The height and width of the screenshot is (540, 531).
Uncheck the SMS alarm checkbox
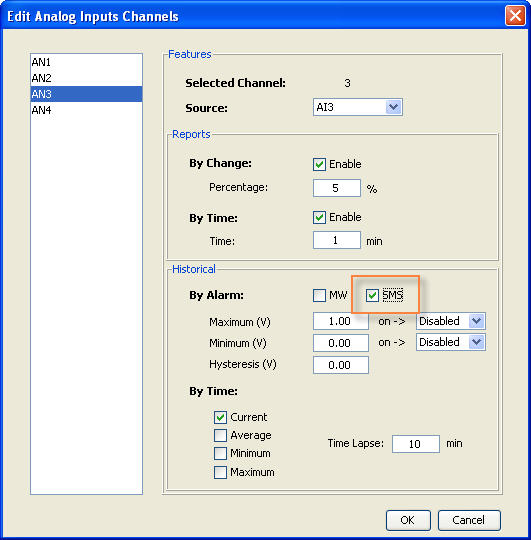pos(372,295)
